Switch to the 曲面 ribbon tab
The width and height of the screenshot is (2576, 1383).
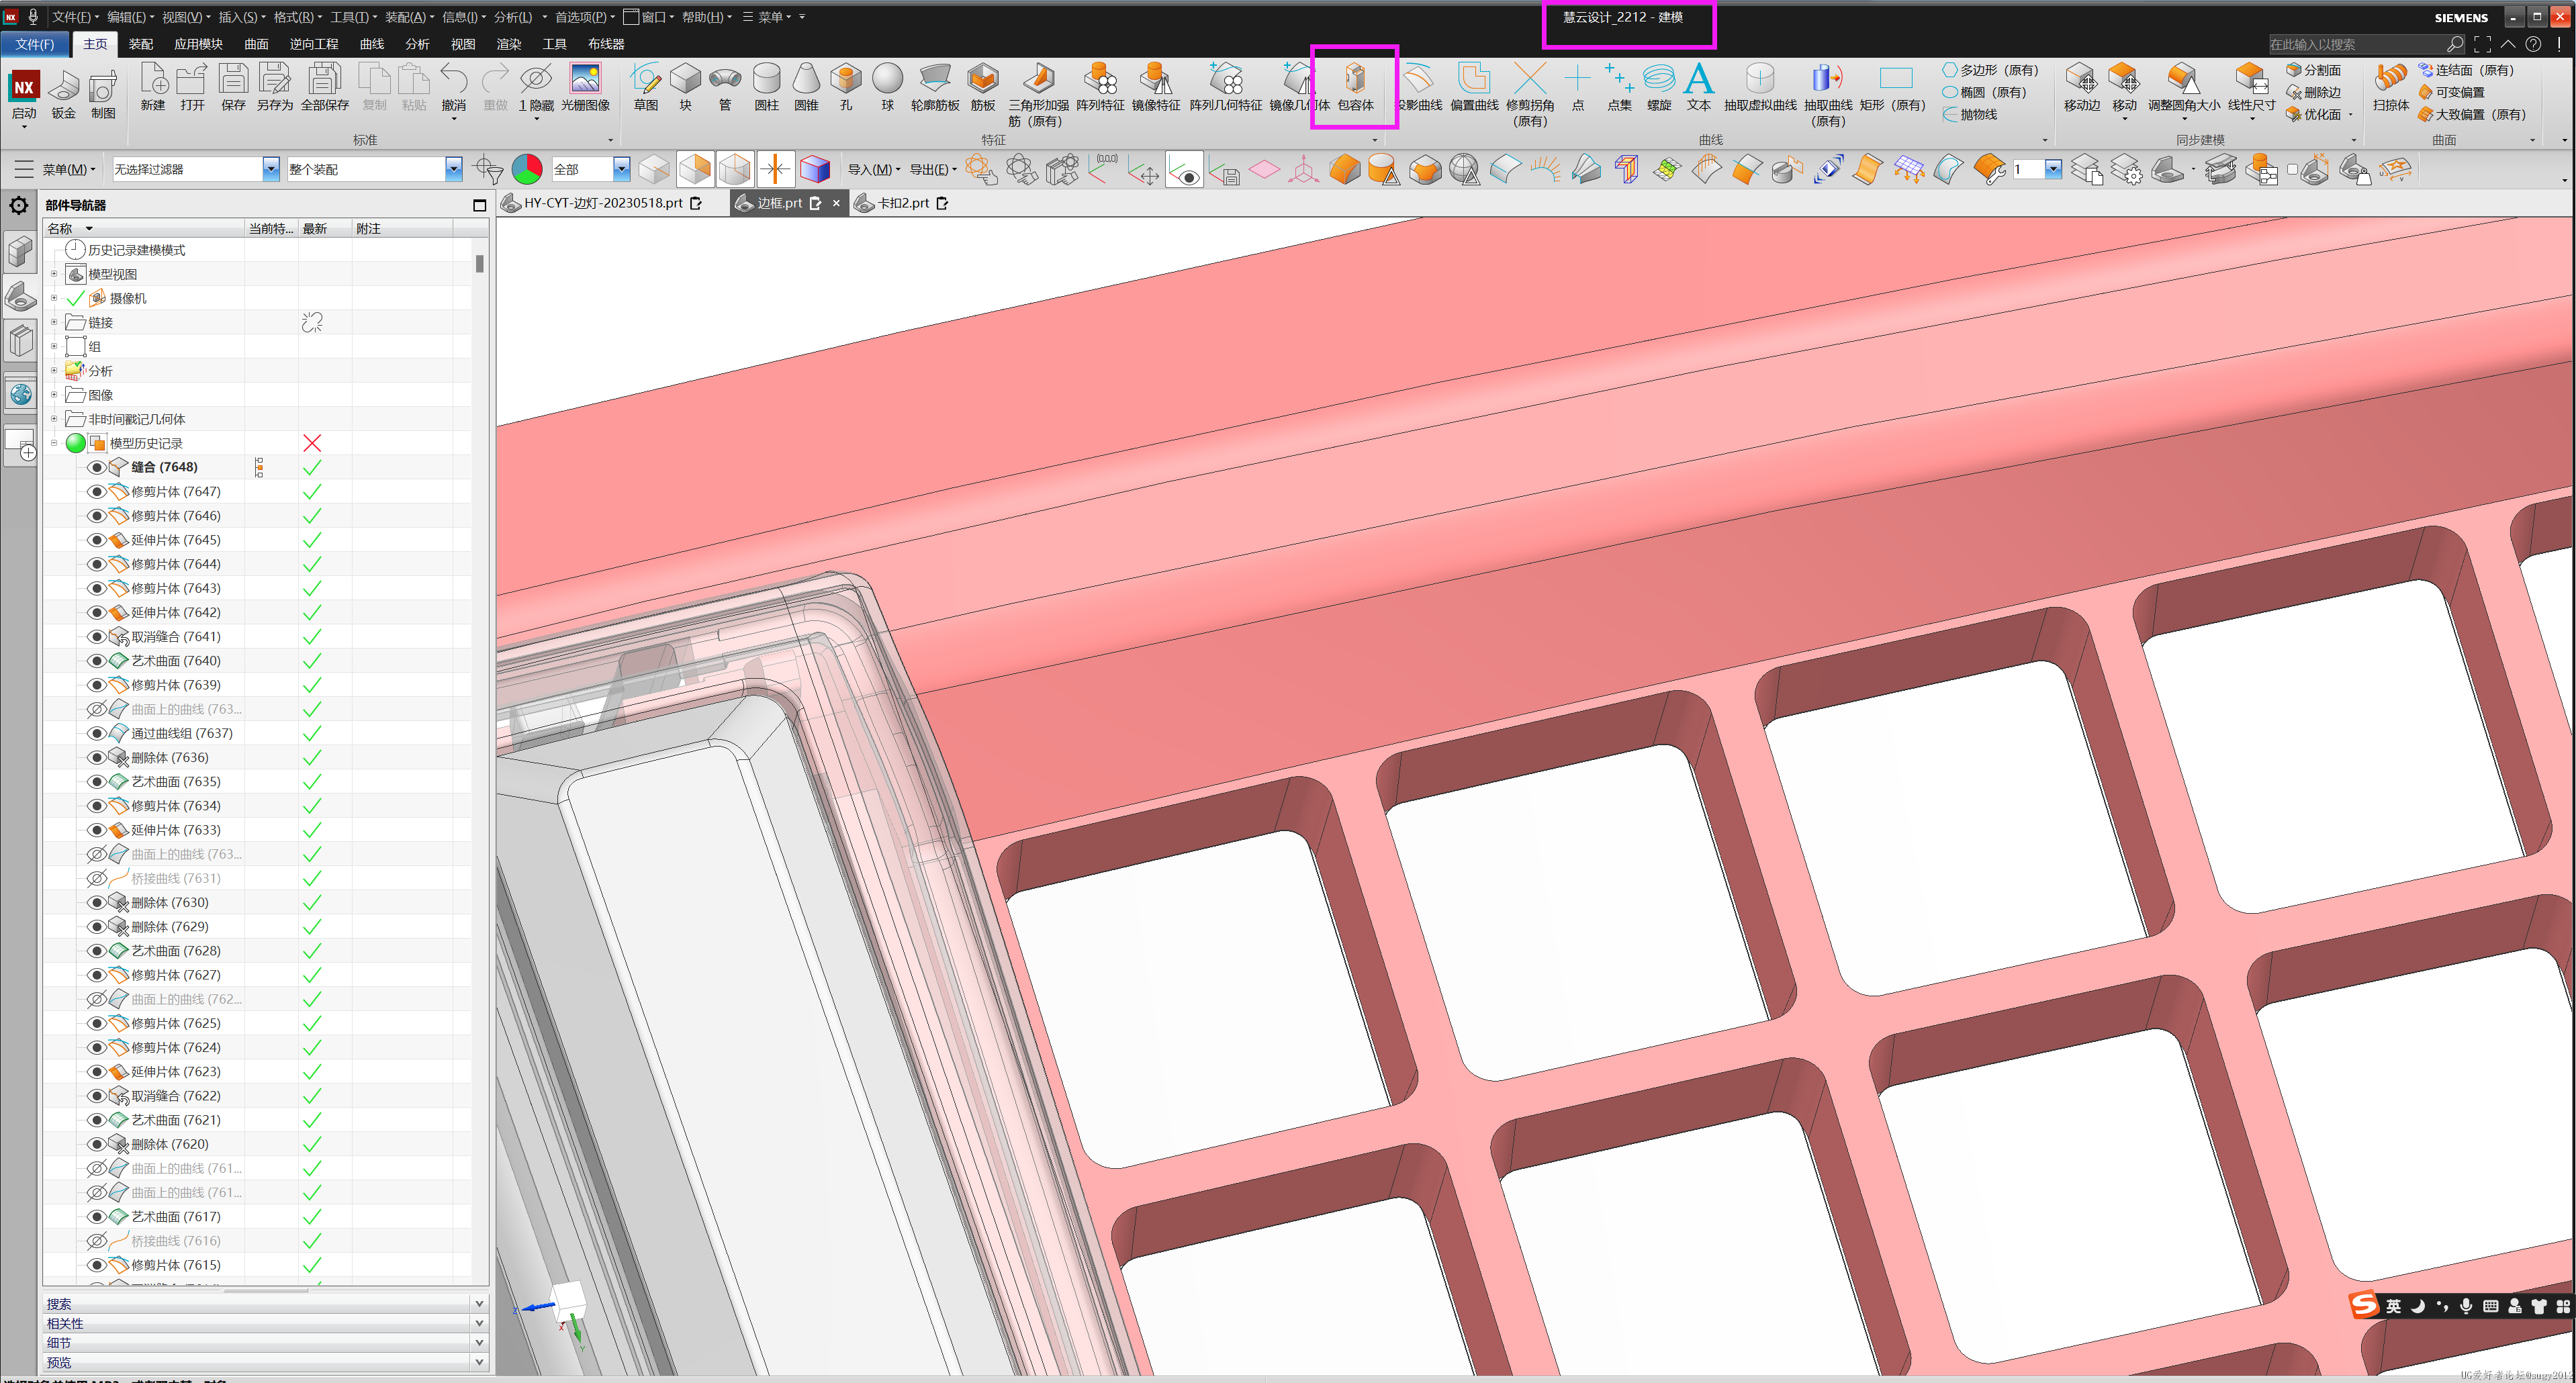[x=256, y=44]
